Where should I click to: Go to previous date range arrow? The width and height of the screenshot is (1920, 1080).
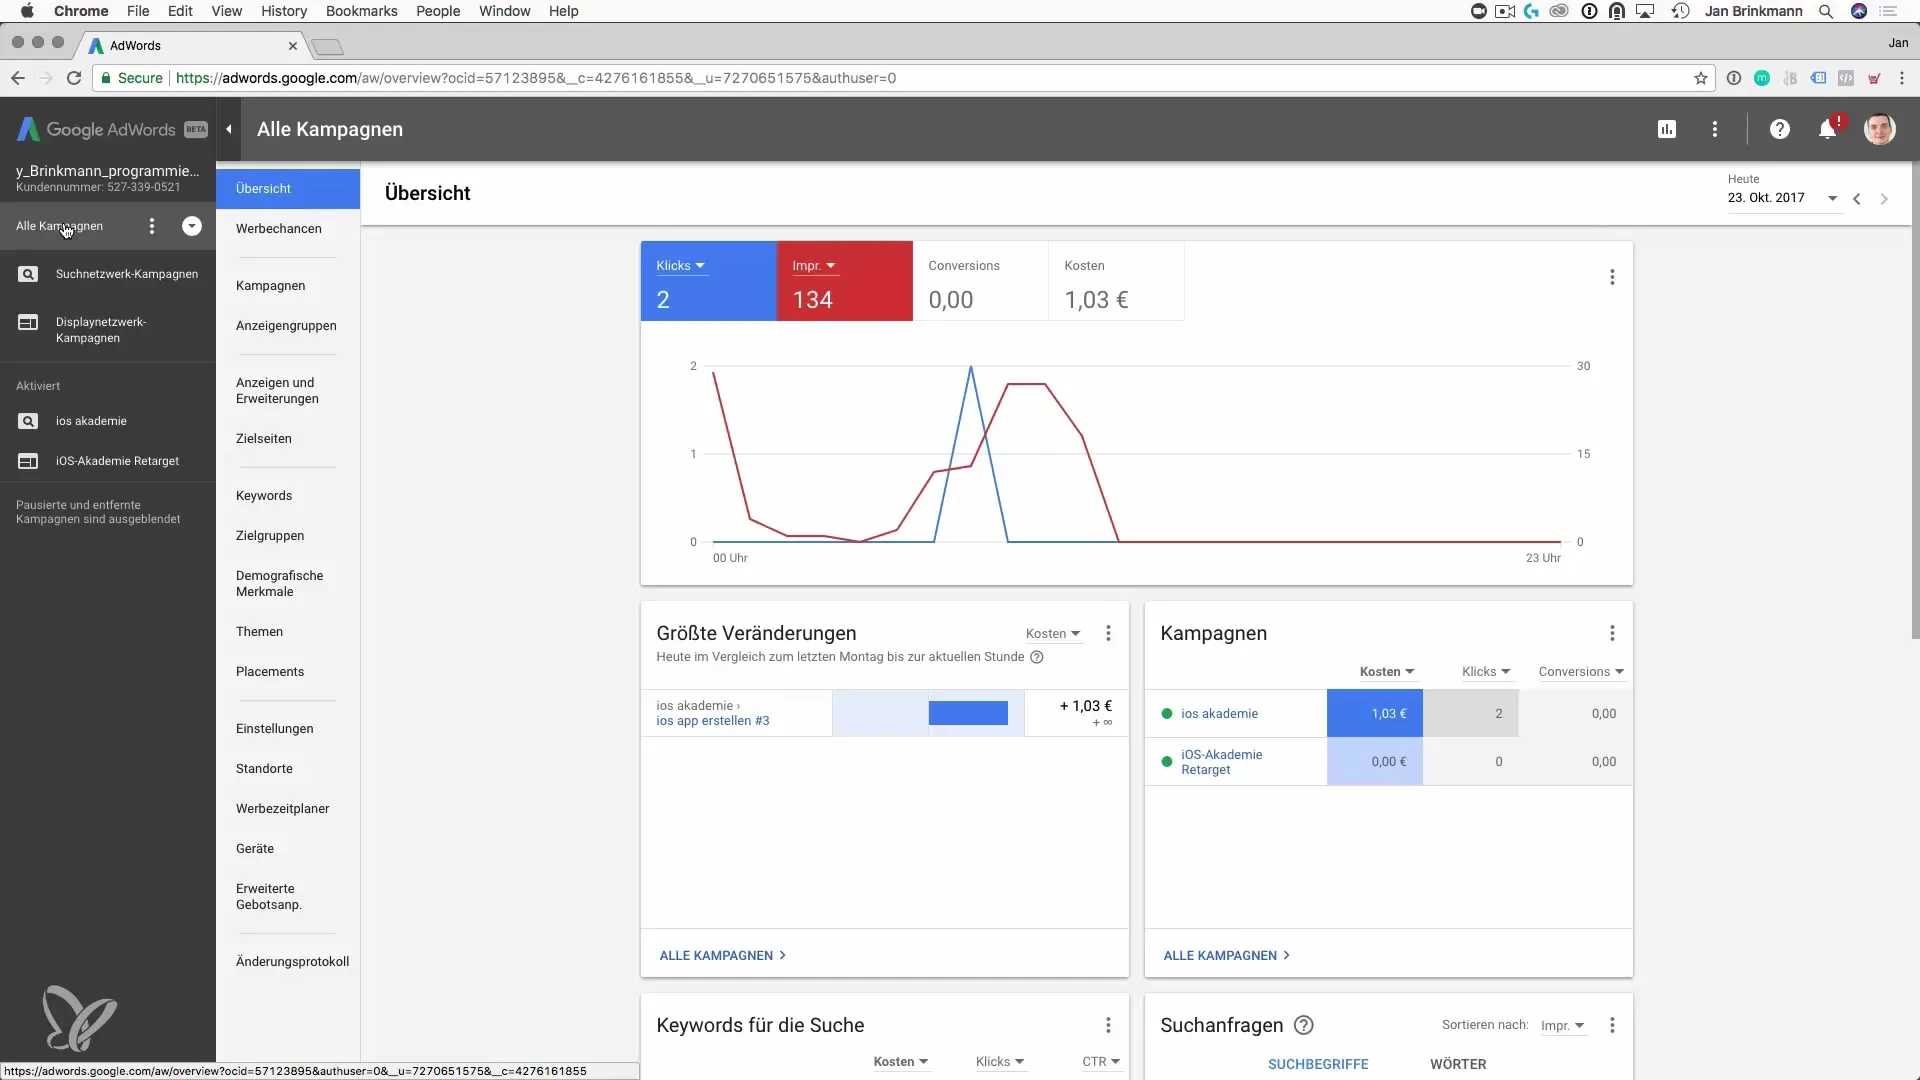tap(1856, 199)
